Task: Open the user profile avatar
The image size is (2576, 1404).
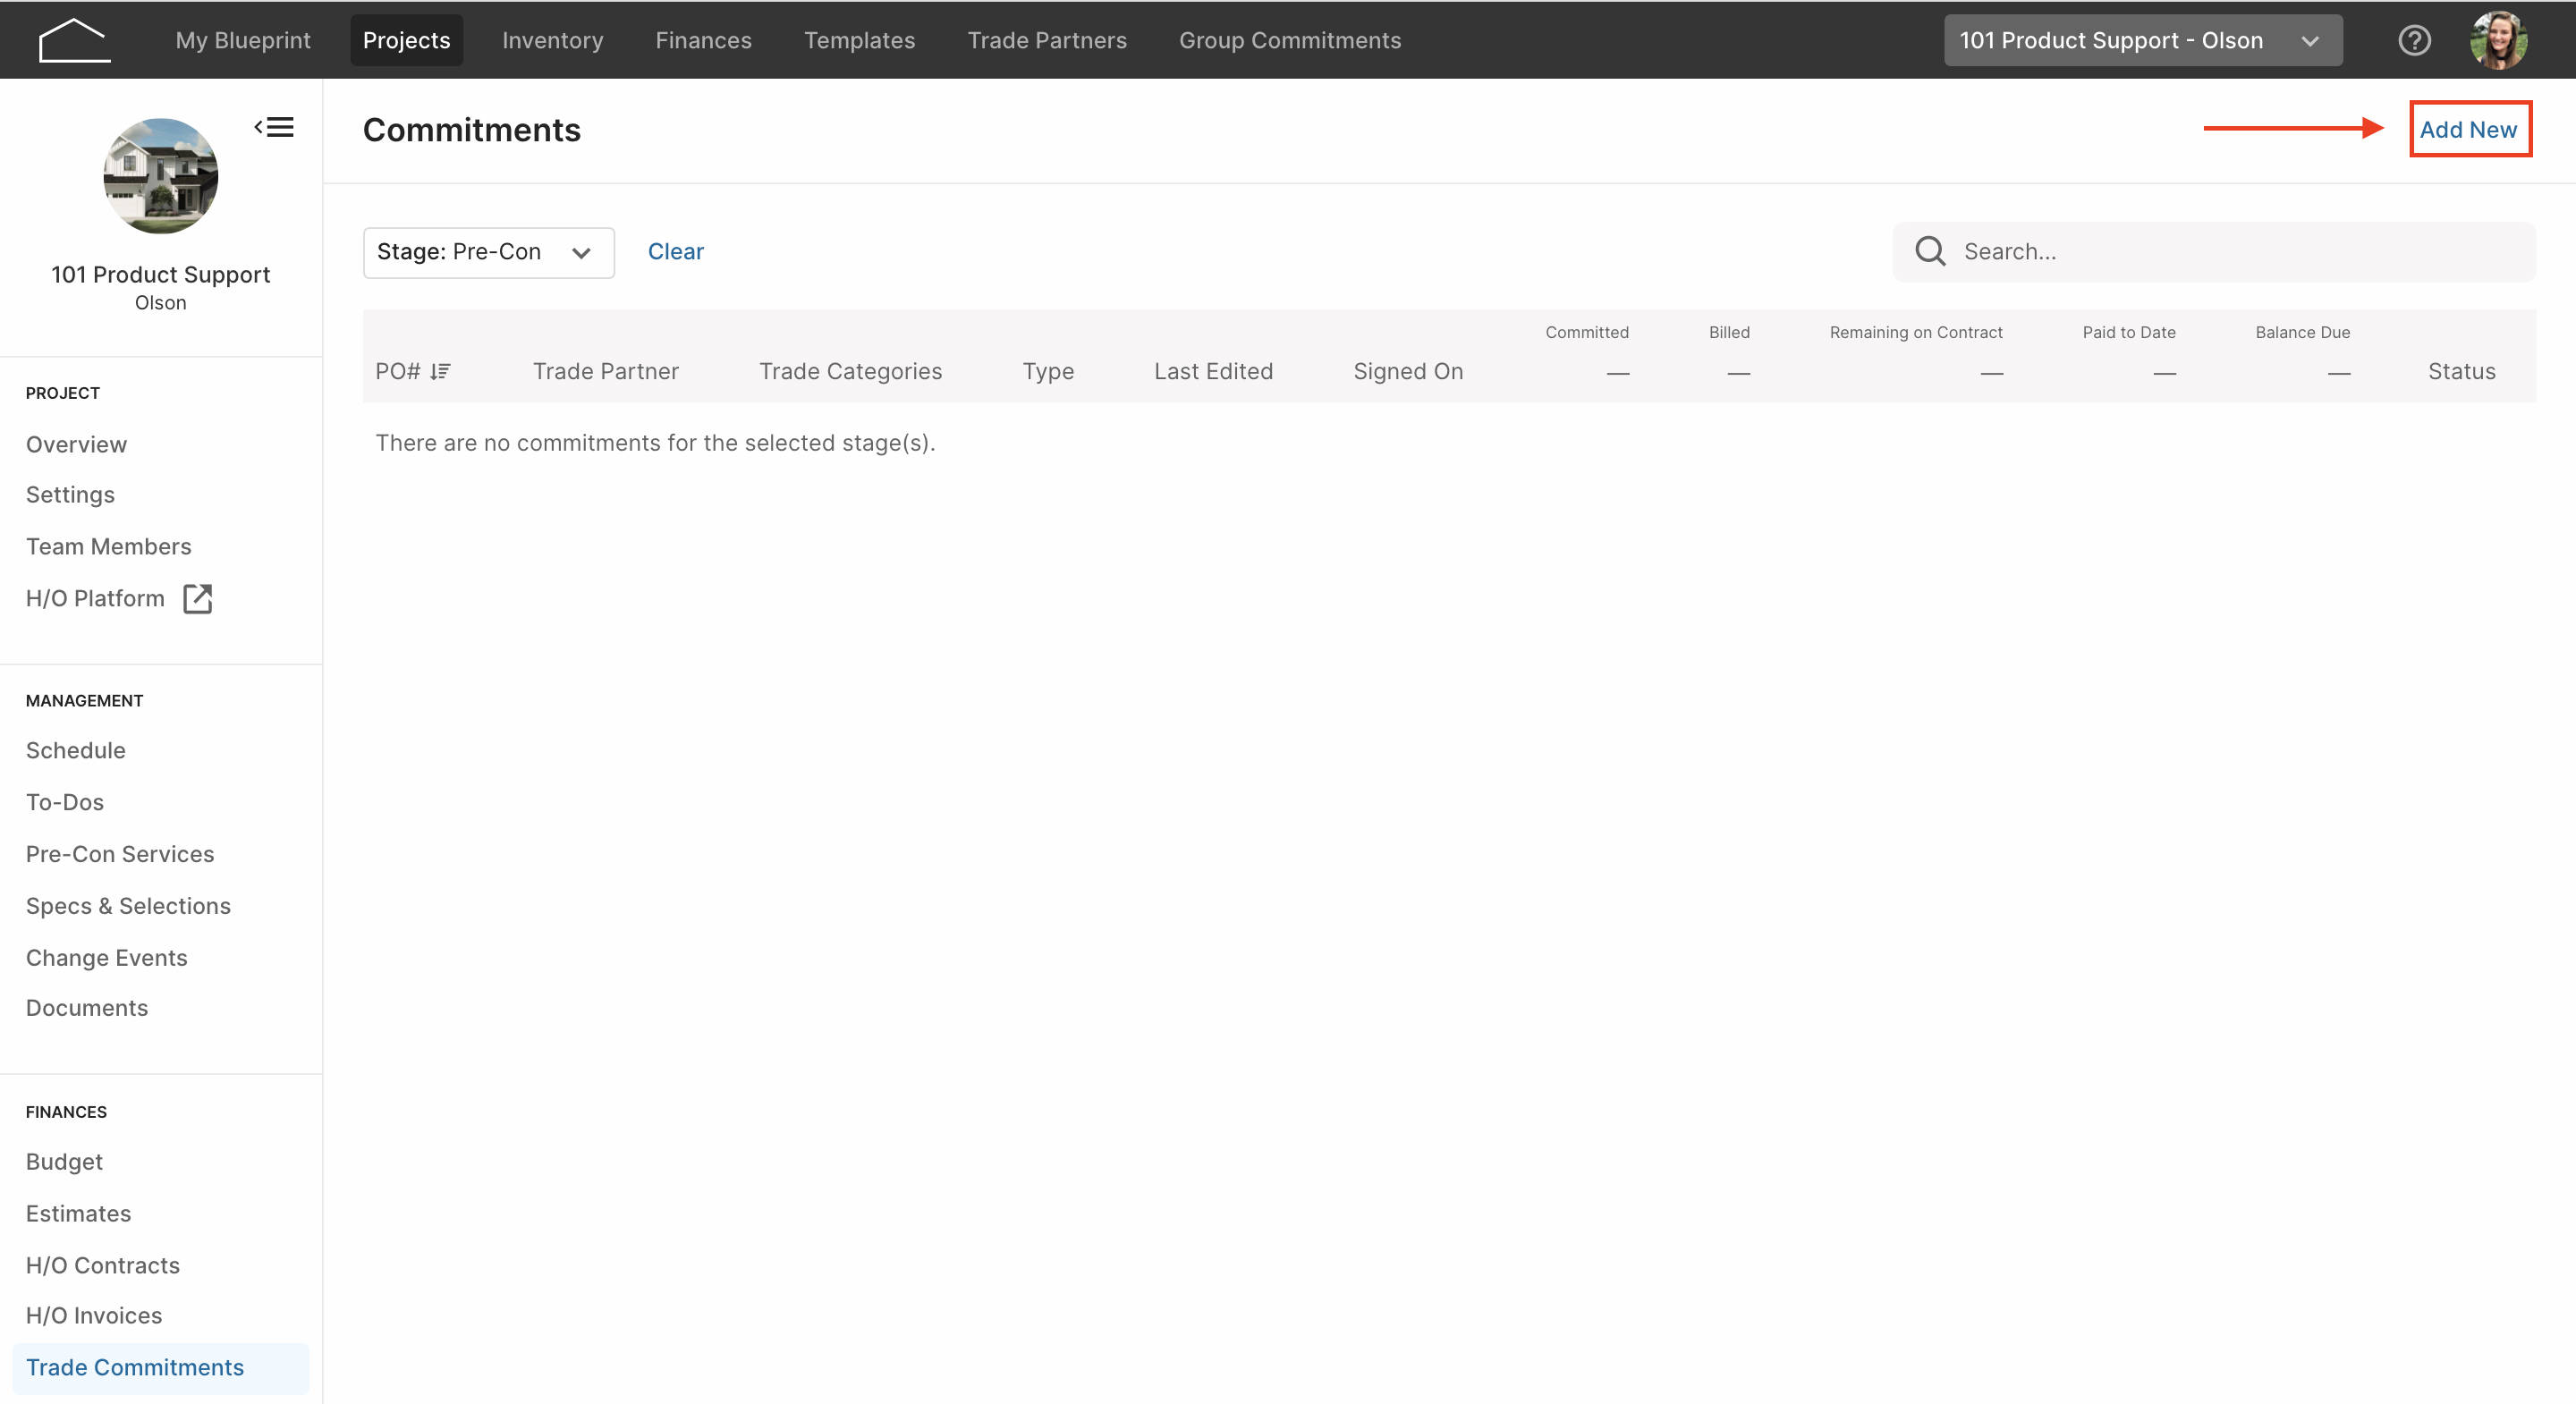Action: pos(2498,40)
